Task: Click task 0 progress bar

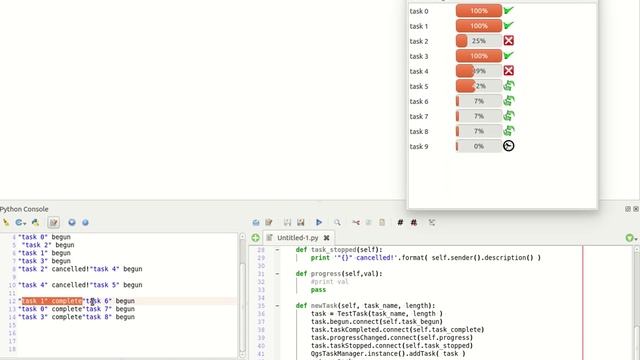Action: tap(479, 11)
